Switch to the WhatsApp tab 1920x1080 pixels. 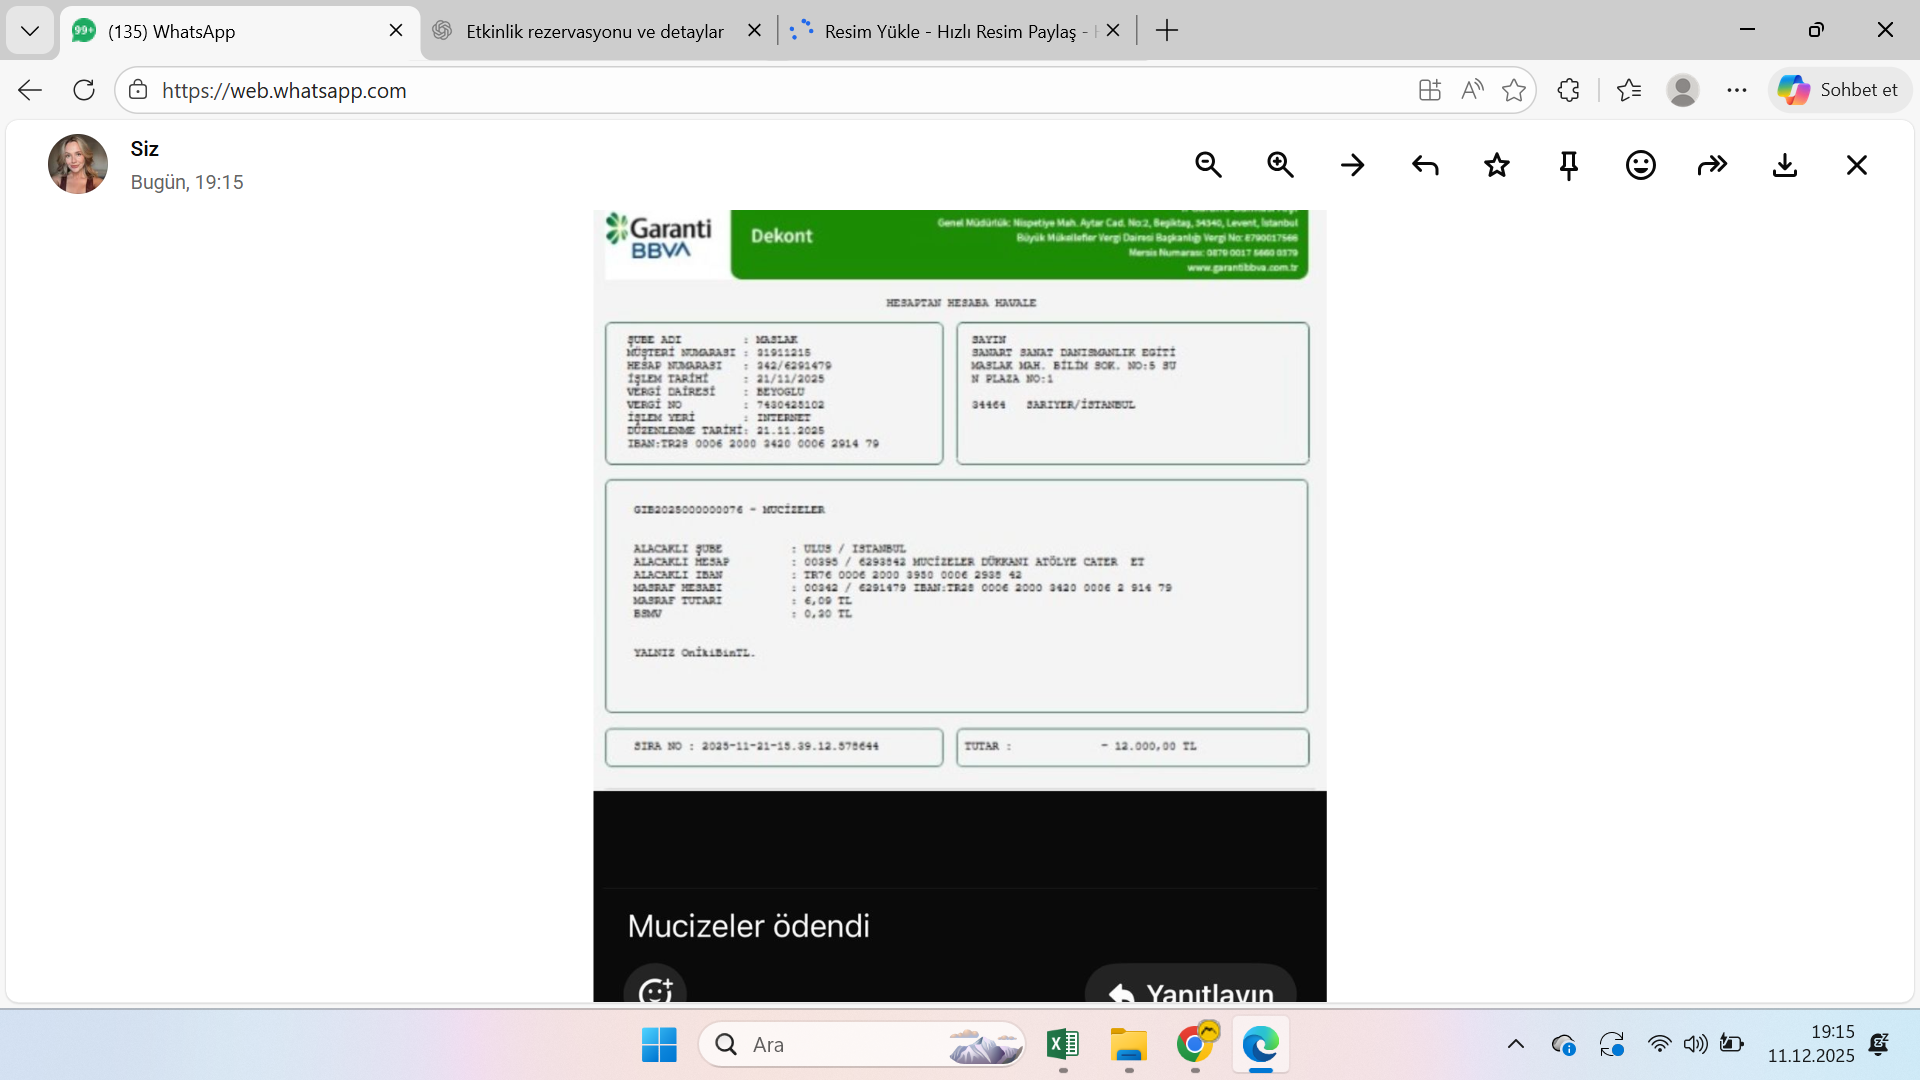[240, 31]
